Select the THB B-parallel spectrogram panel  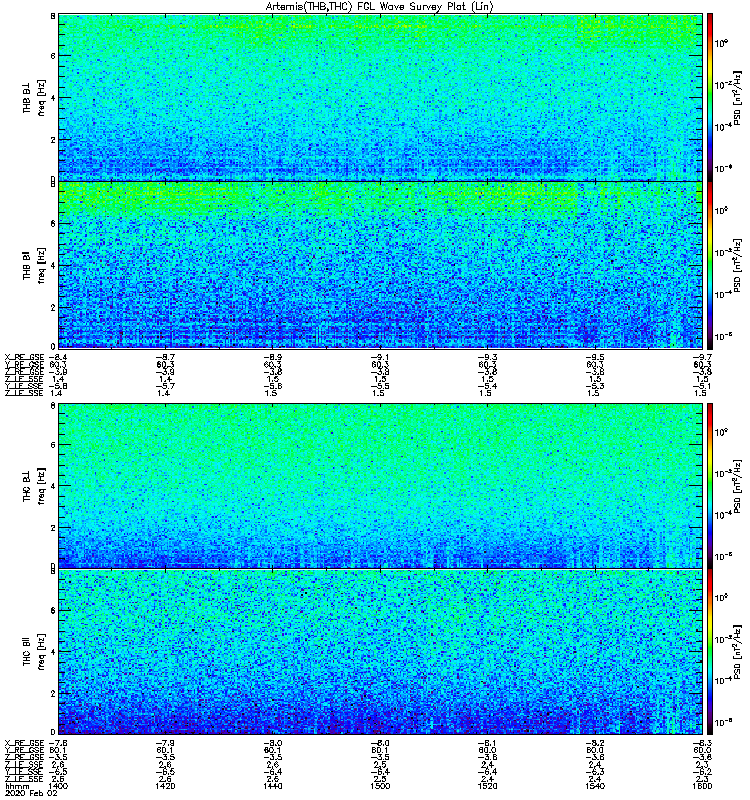[x=381, y=265]
